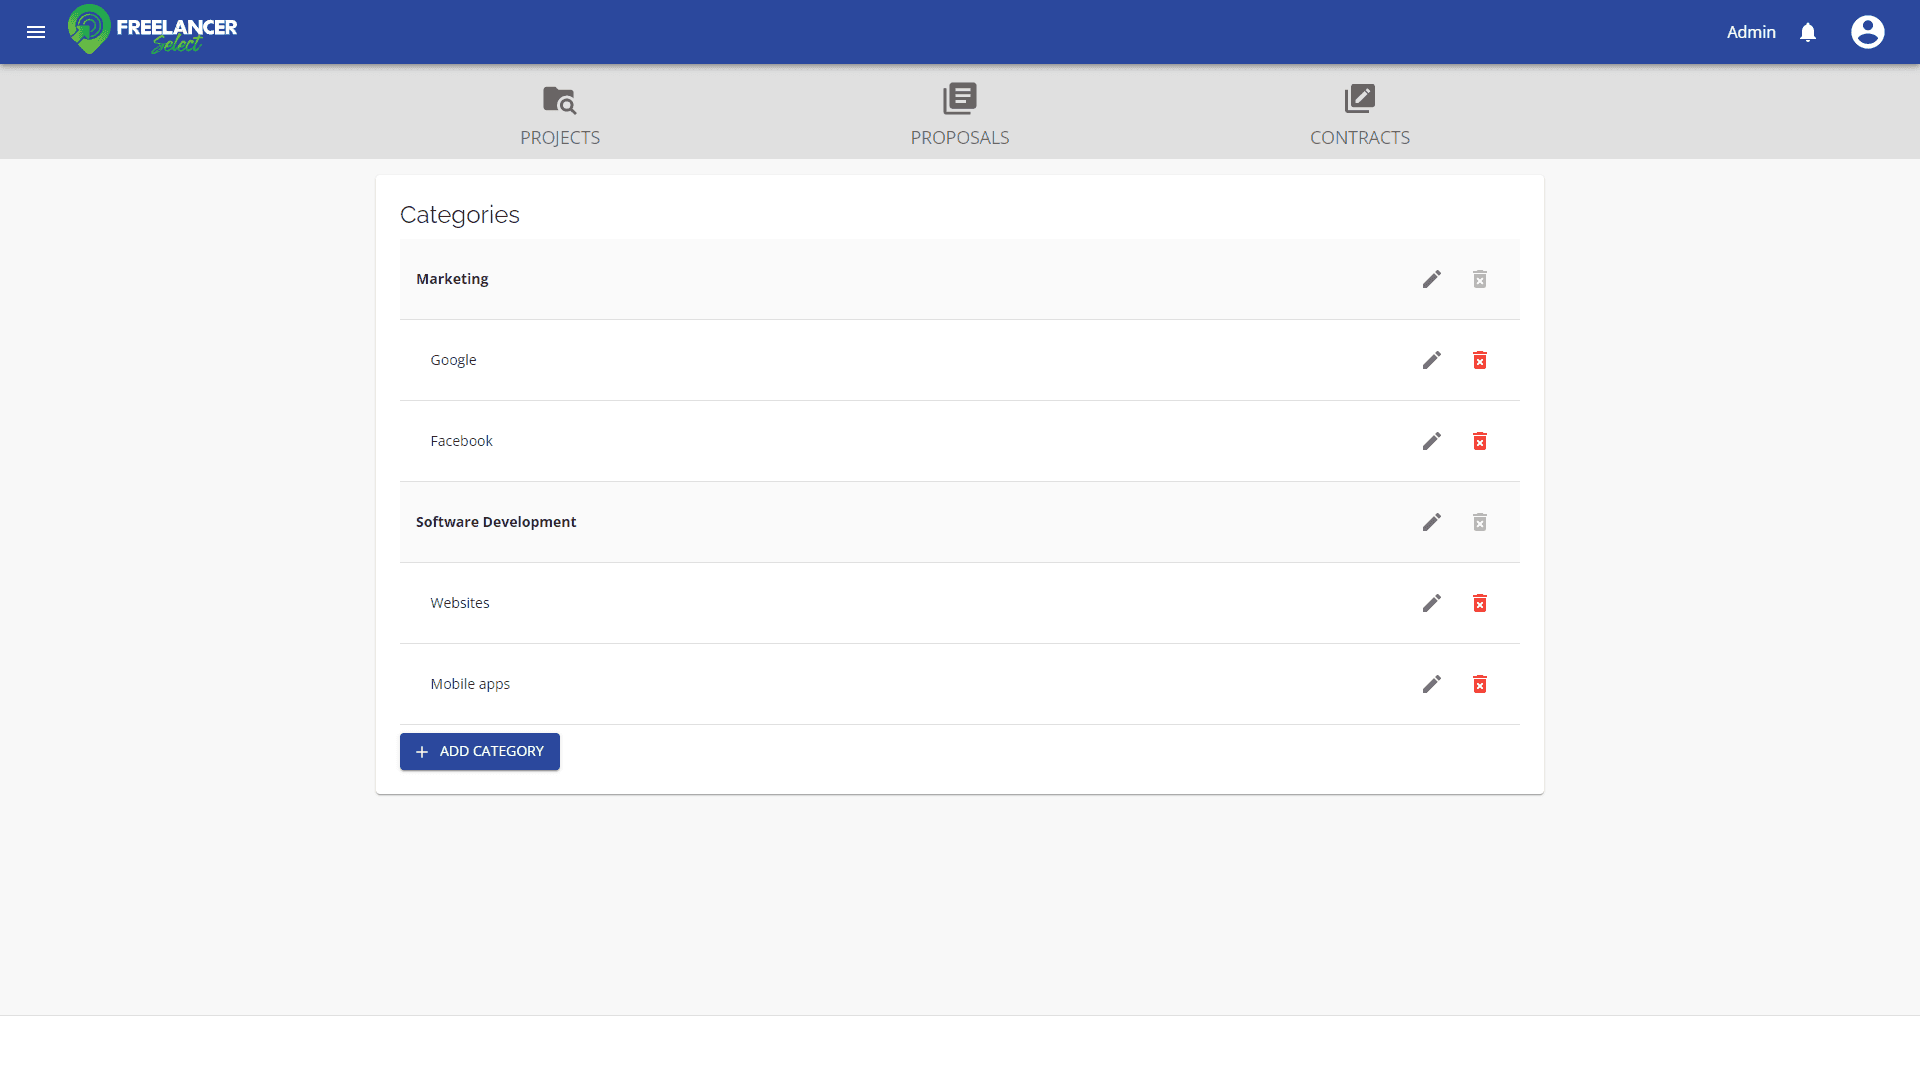Open the user account avatar menu
Screen dimensions: 1920x1080
point(1868,32)
